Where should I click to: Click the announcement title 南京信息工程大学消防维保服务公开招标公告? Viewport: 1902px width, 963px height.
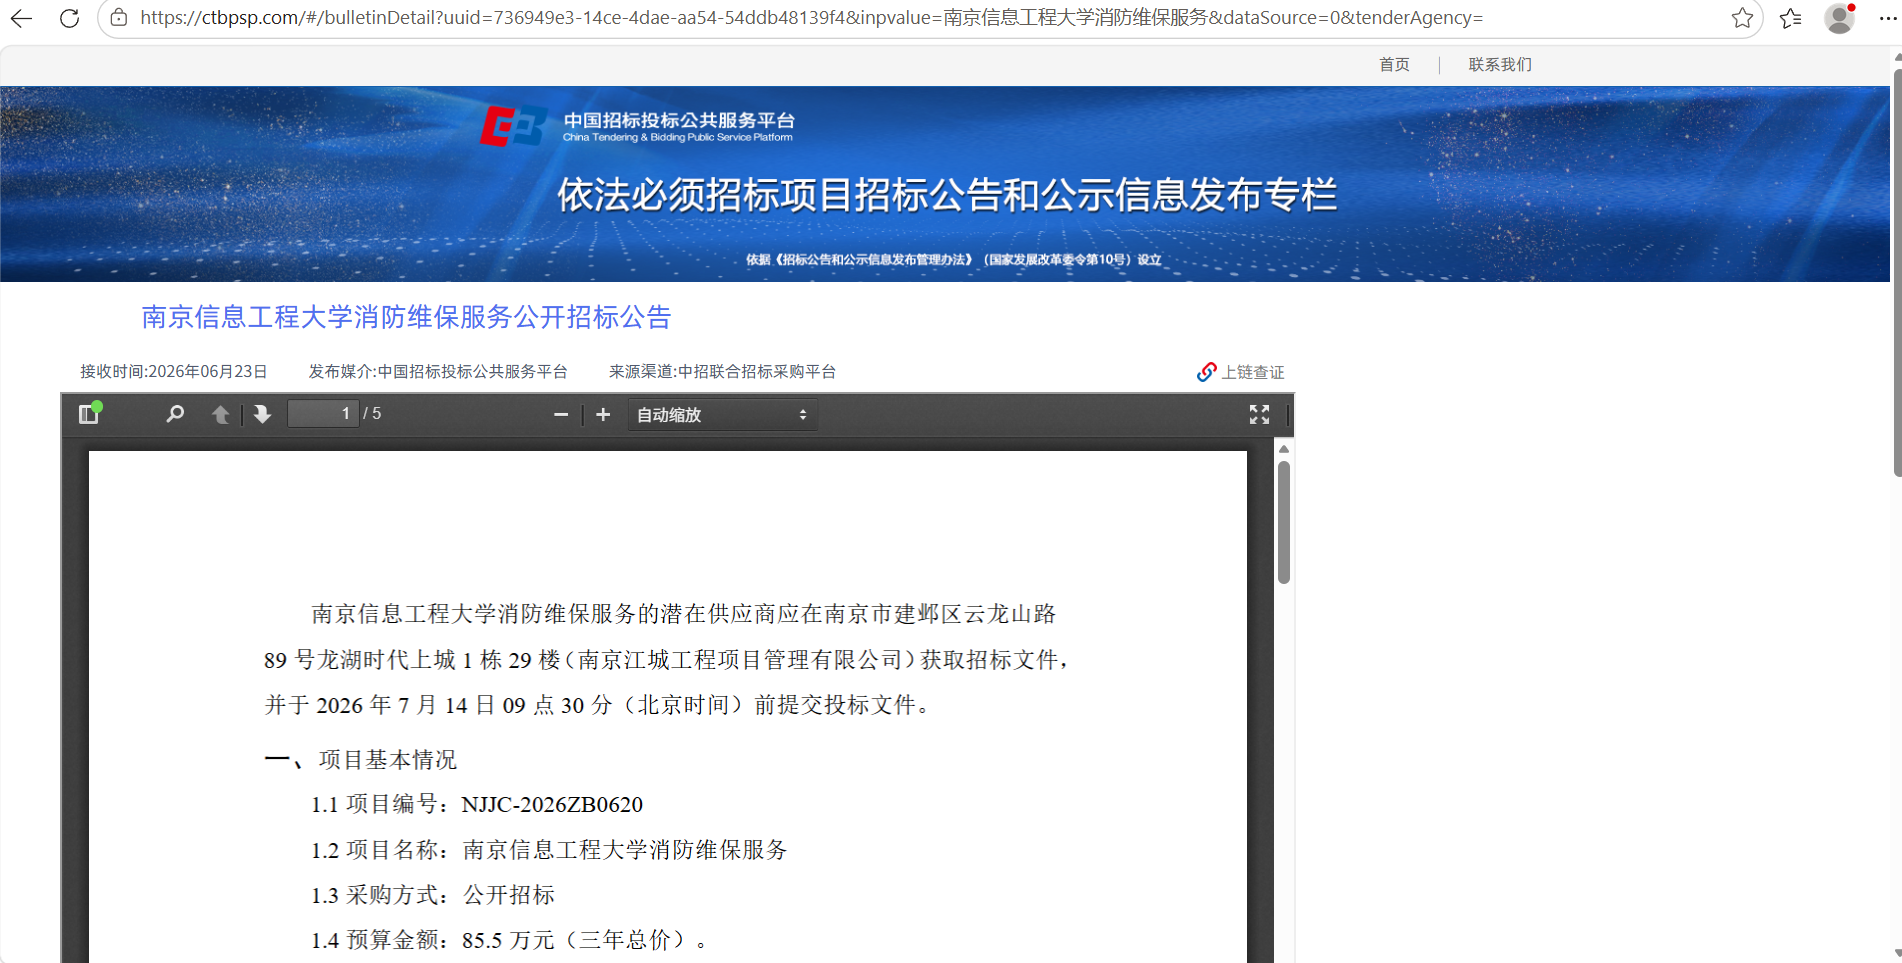[406, 317]
